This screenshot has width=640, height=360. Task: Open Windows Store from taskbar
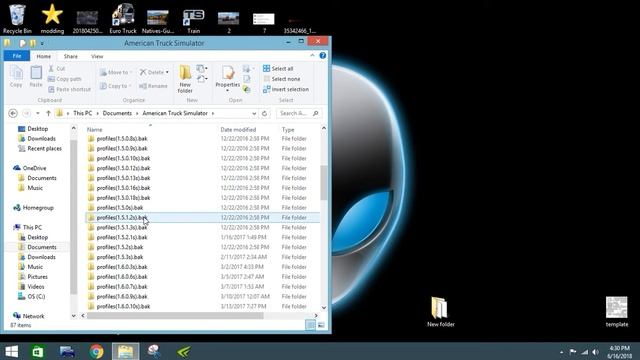coord(38,351)
